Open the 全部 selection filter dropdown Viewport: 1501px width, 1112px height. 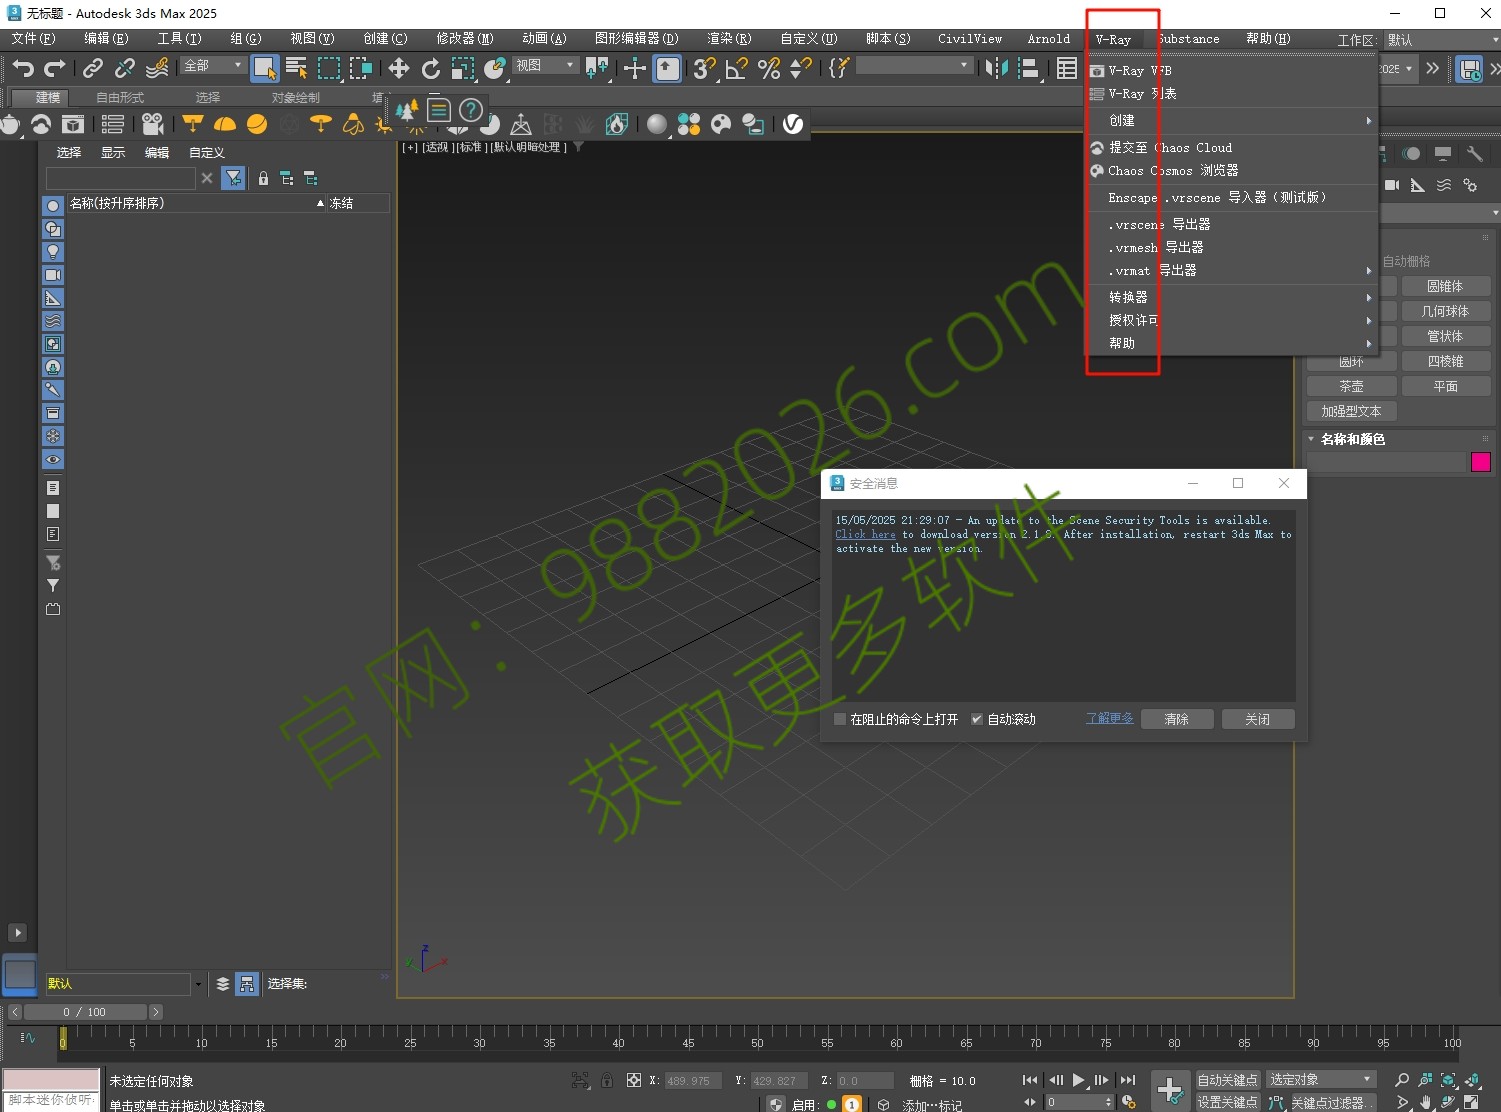[213, 65]
